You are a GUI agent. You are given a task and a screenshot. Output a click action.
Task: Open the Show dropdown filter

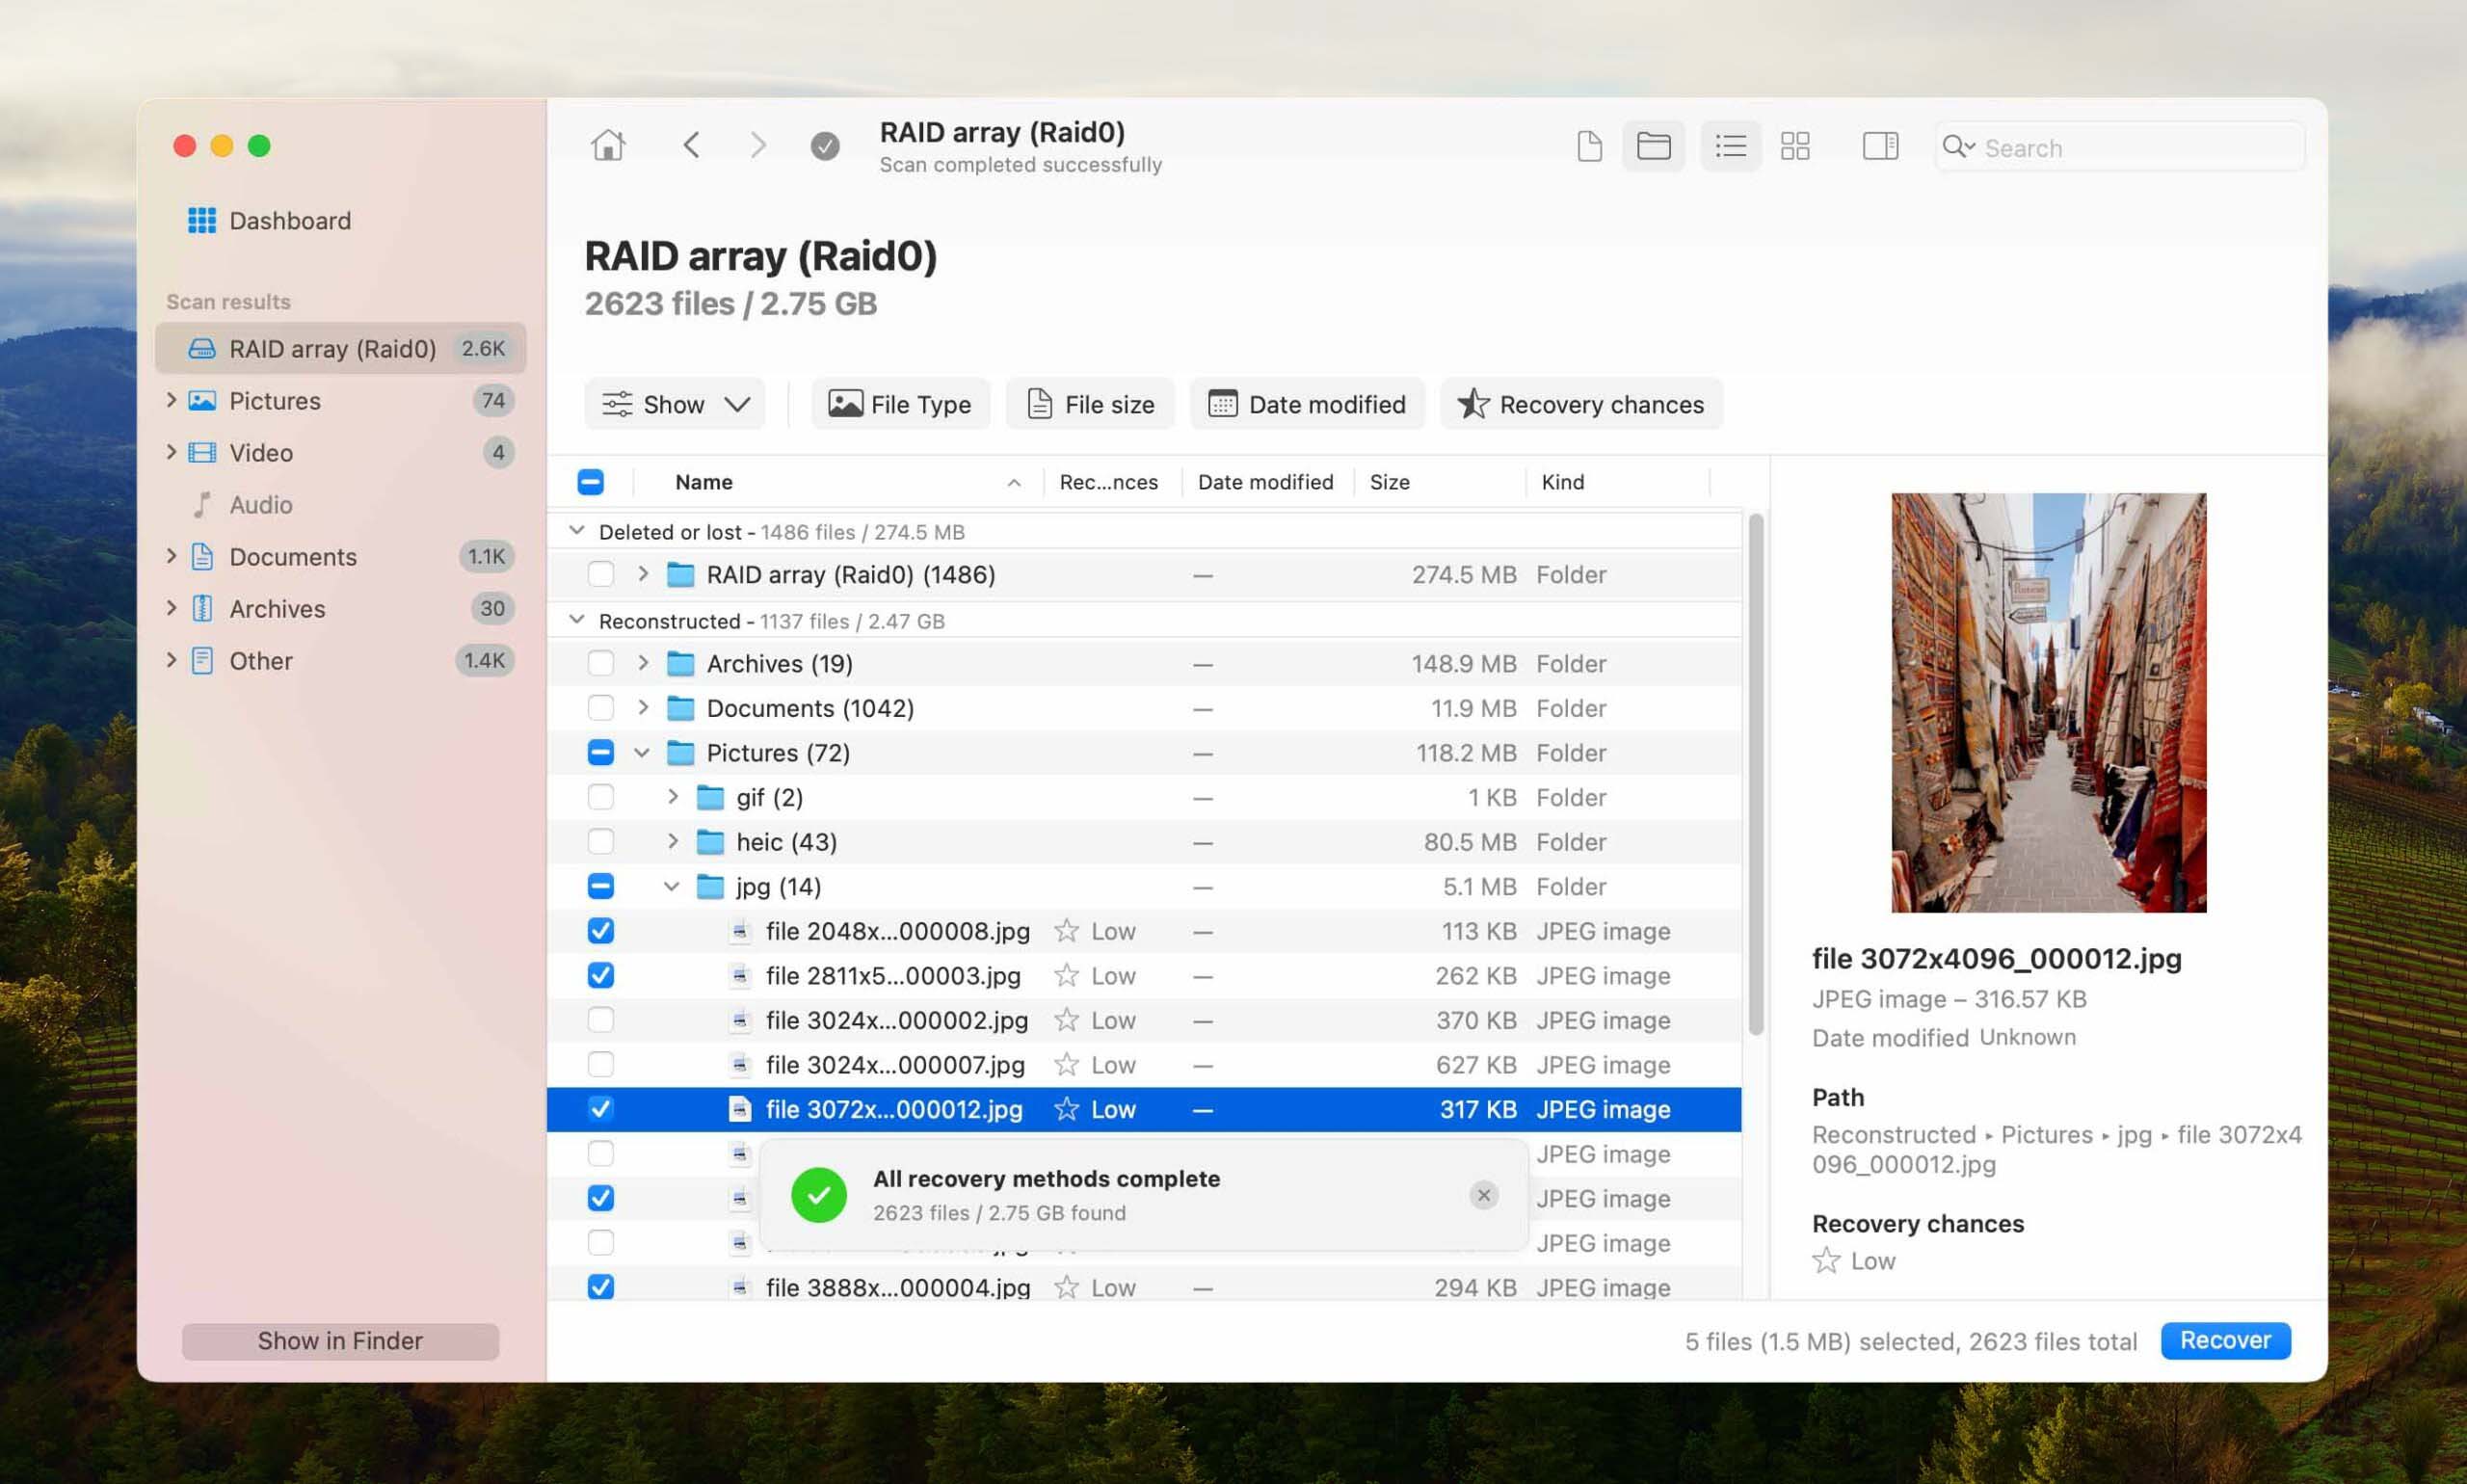(x=675, y=404)
